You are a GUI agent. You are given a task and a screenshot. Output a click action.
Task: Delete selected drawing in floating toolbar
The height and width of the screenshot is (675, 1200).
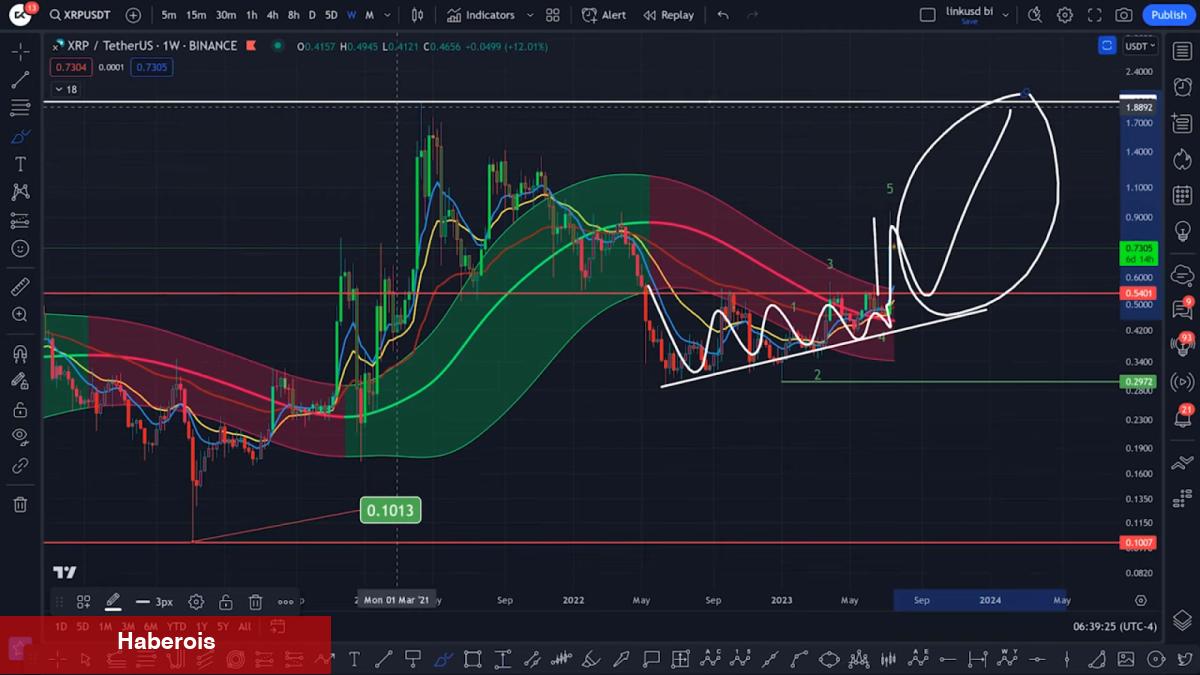[256, 602]
